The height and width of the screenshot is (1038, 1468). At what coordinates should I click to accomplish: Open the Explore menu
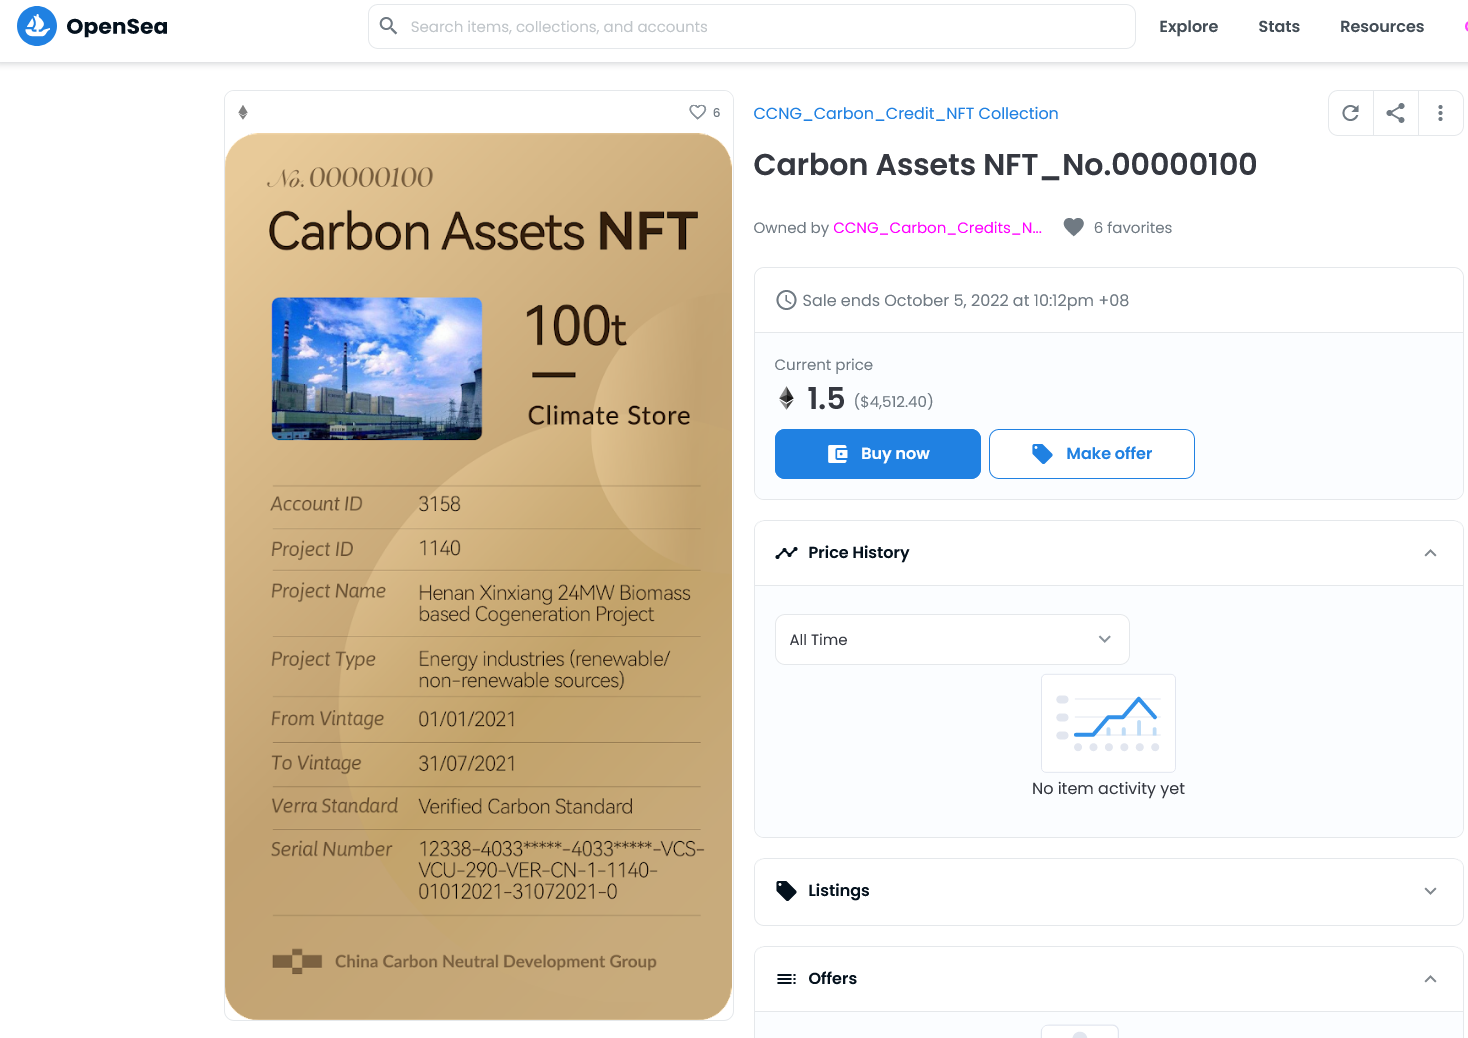coord(1188,26)
